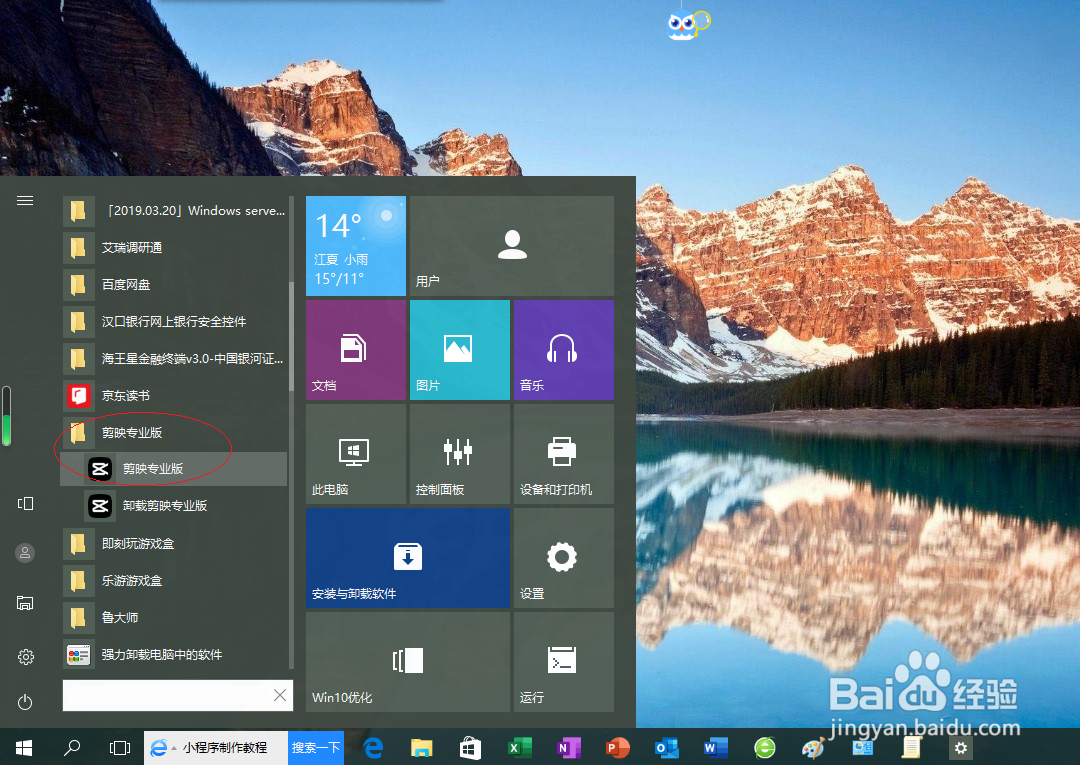
Task: Expand the 乐游游戏盒 folder
Action: (174, 580)
